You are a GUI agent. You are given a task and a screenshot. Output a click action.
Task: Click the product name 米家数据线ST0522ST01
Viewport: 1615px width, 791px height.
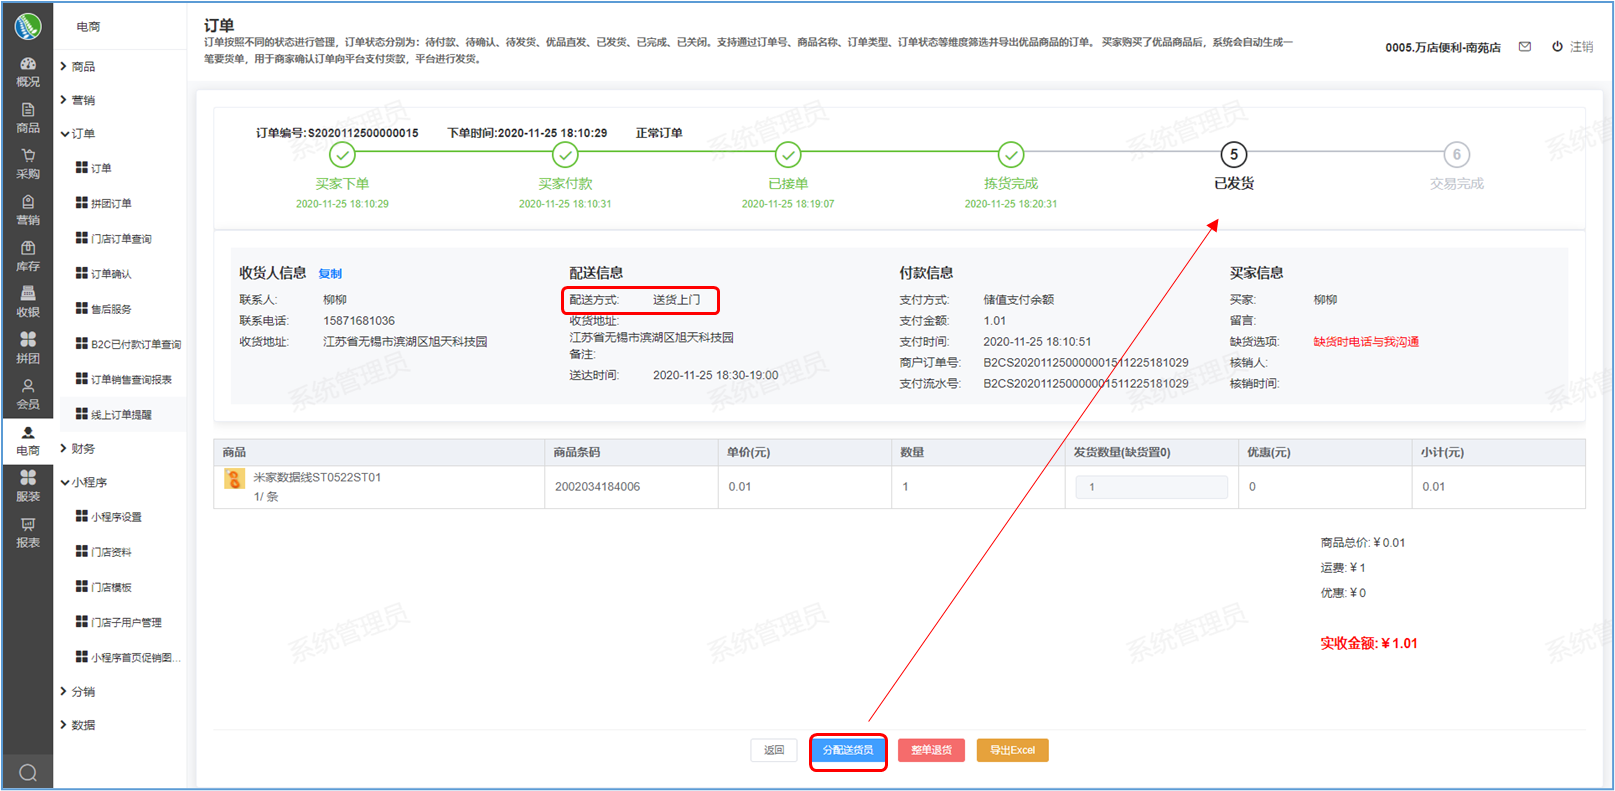[317, 478]
